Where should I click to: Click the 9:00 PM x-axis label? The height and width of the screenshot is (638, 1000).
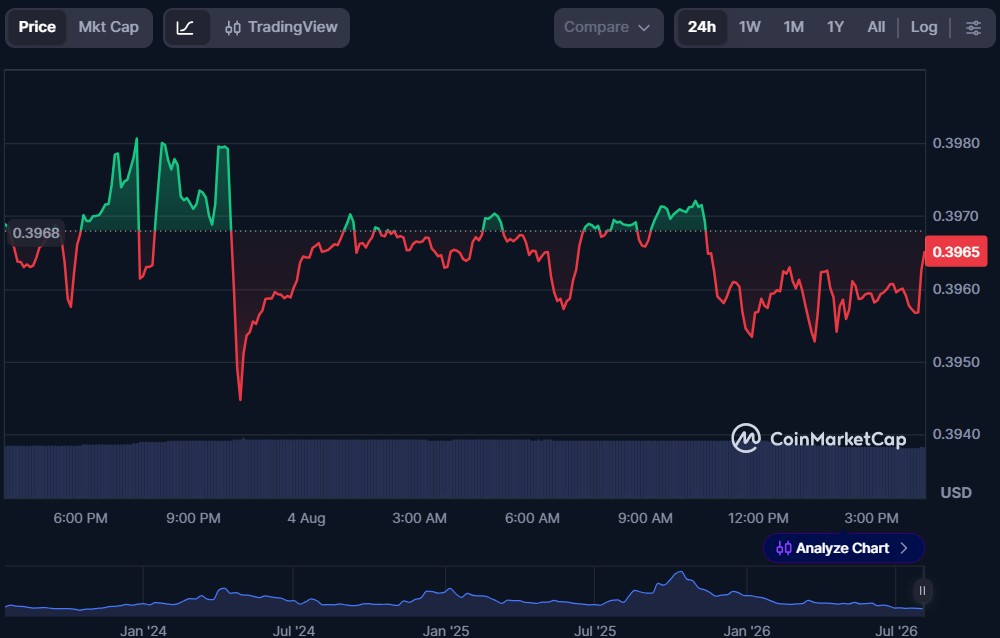coord(193,518)
